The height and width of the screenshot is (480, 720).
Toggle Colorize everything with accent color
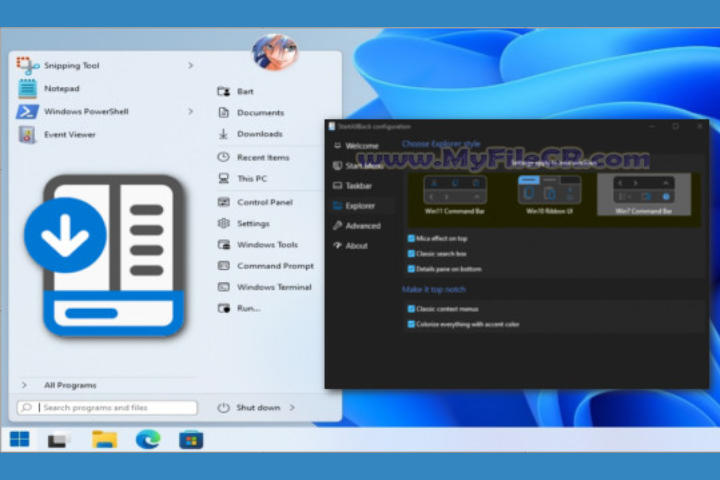411,324
